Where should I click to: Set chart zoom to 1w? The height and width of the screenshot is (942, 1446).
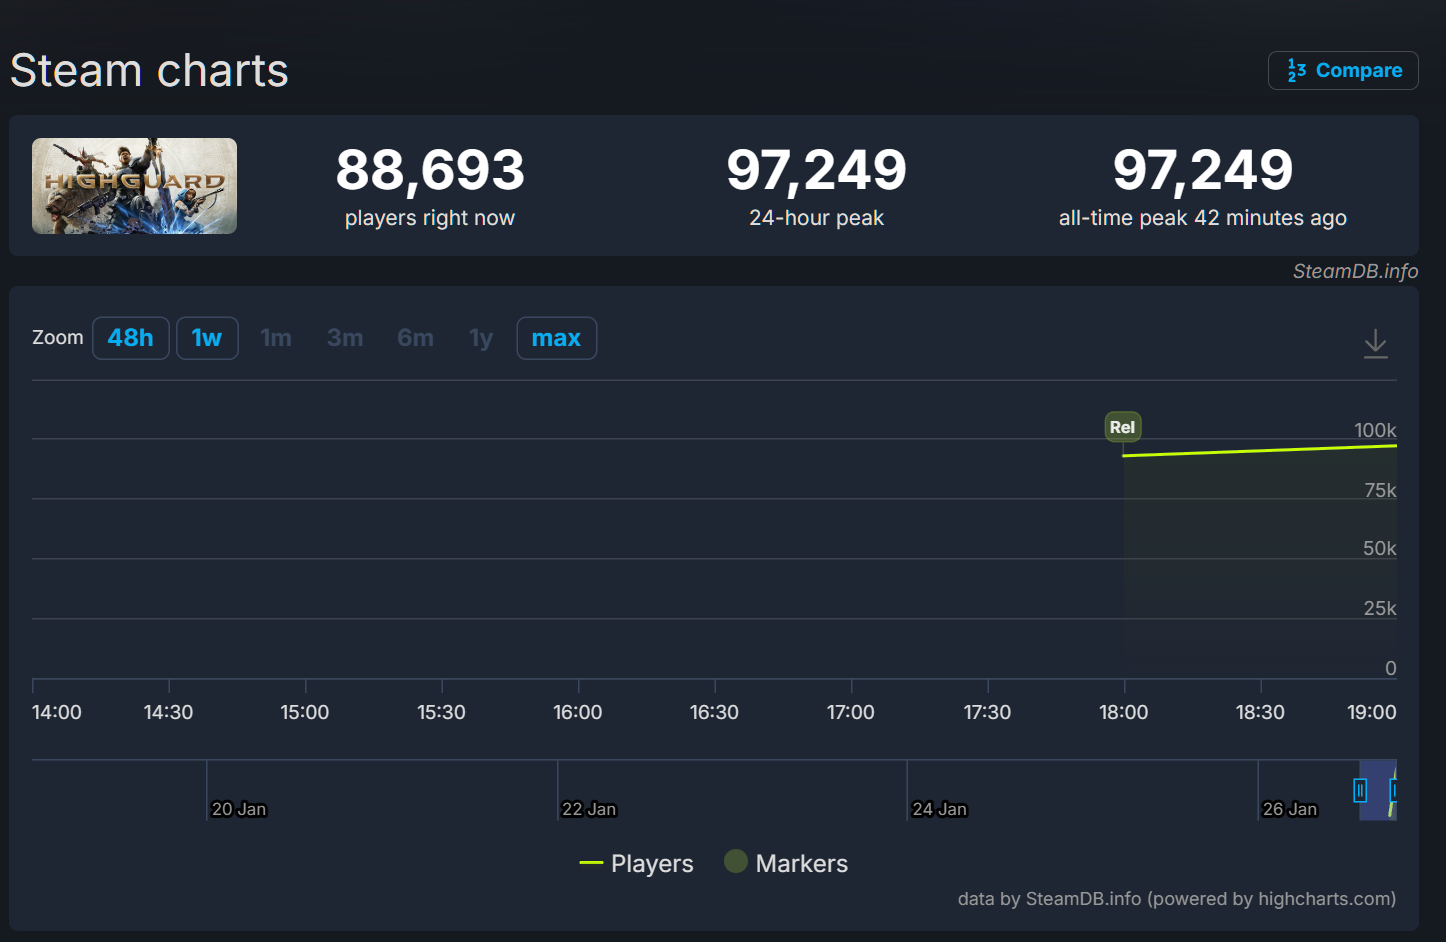[x=207, y=338]
